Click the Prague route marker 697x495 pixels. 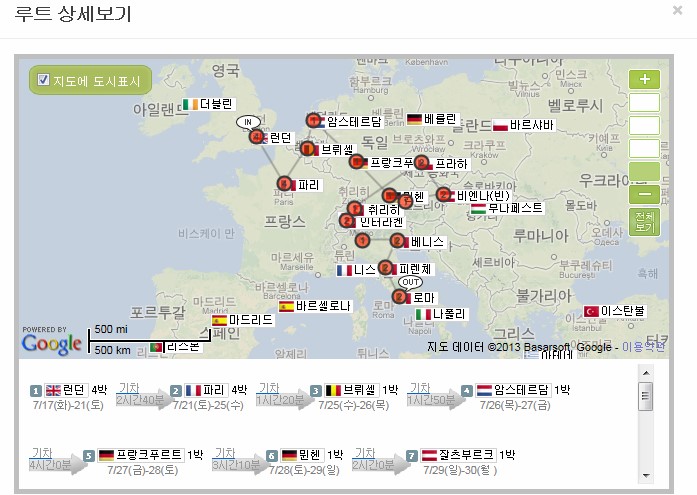[x=421, y=163]
